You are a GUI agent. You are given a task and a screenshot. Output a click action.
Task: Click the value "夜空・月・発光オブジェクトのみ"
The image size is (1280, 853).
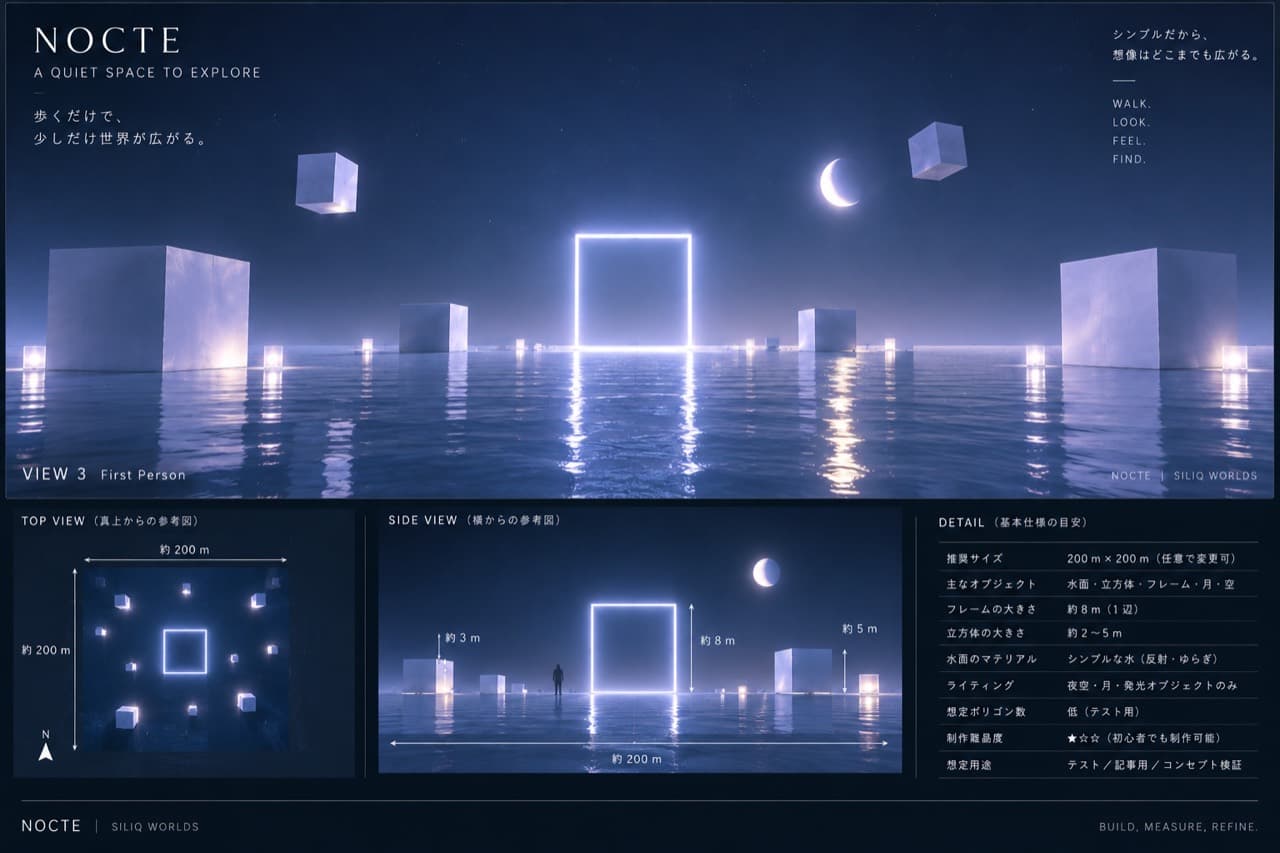coord(1152,686)
